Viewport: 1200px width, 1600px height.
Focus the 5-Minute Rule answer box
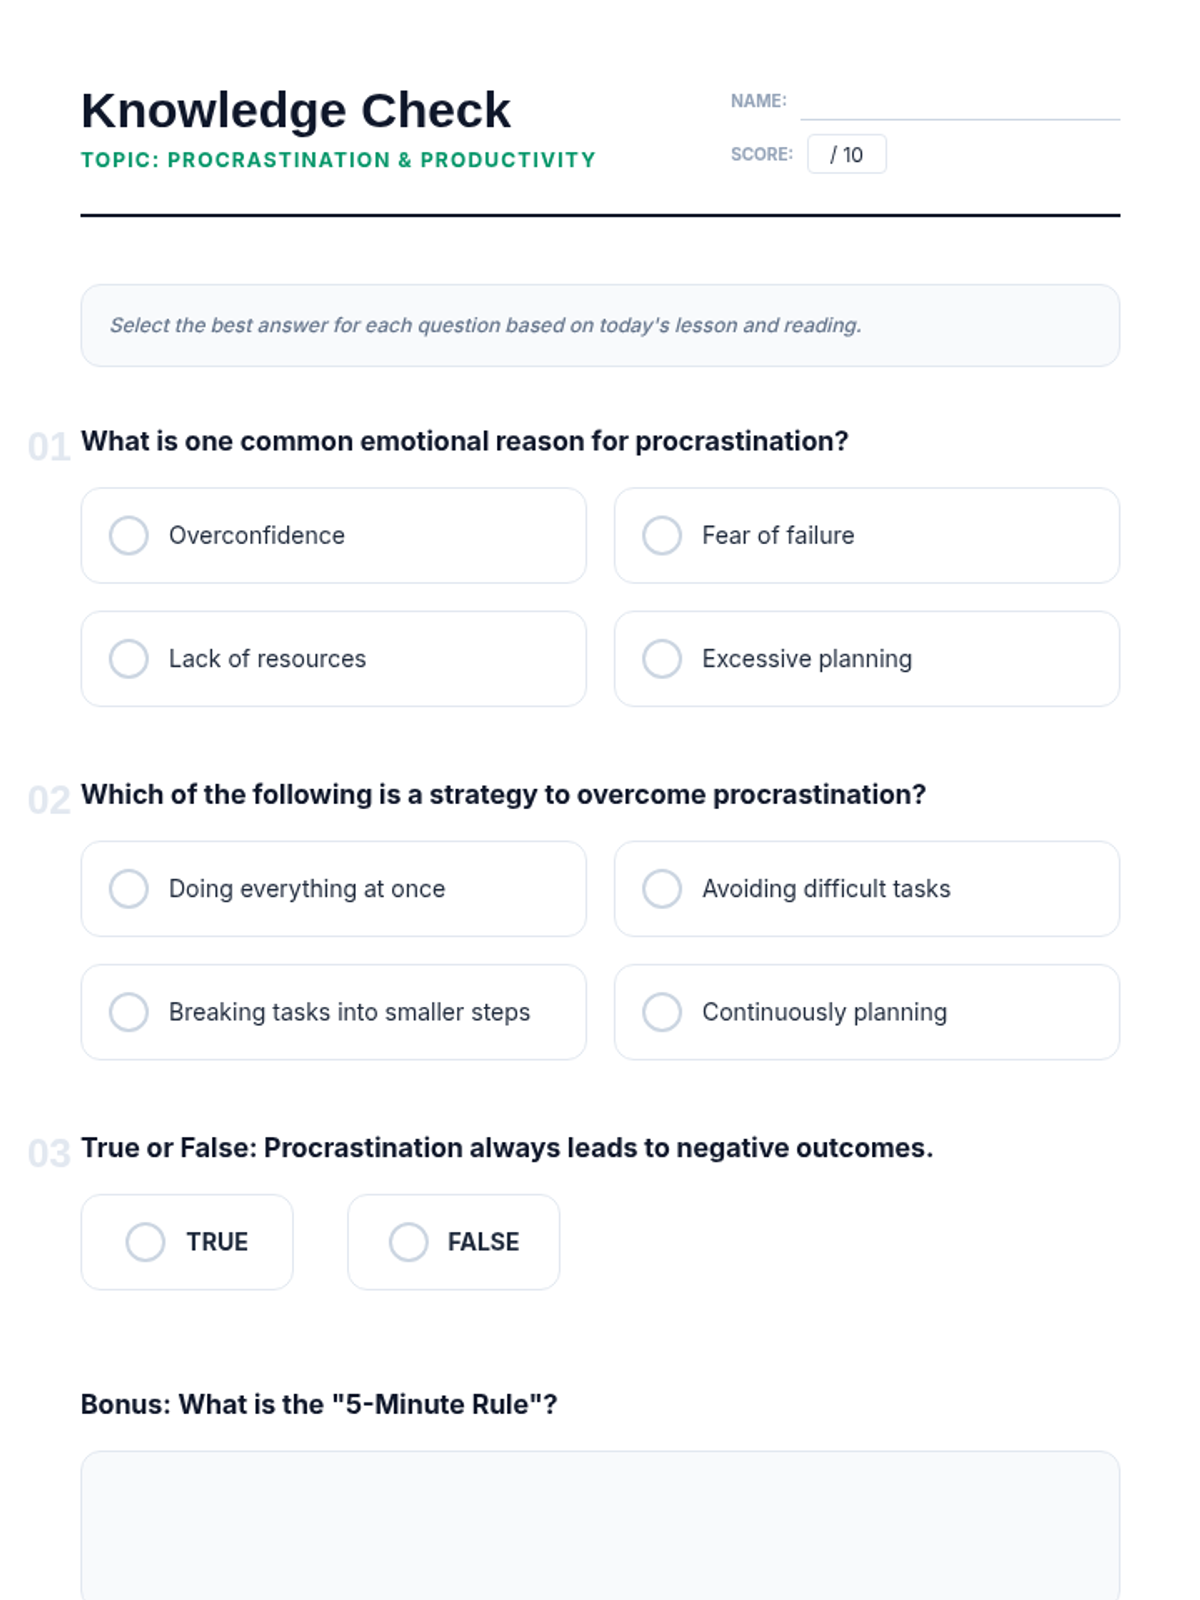(600, 1525)
